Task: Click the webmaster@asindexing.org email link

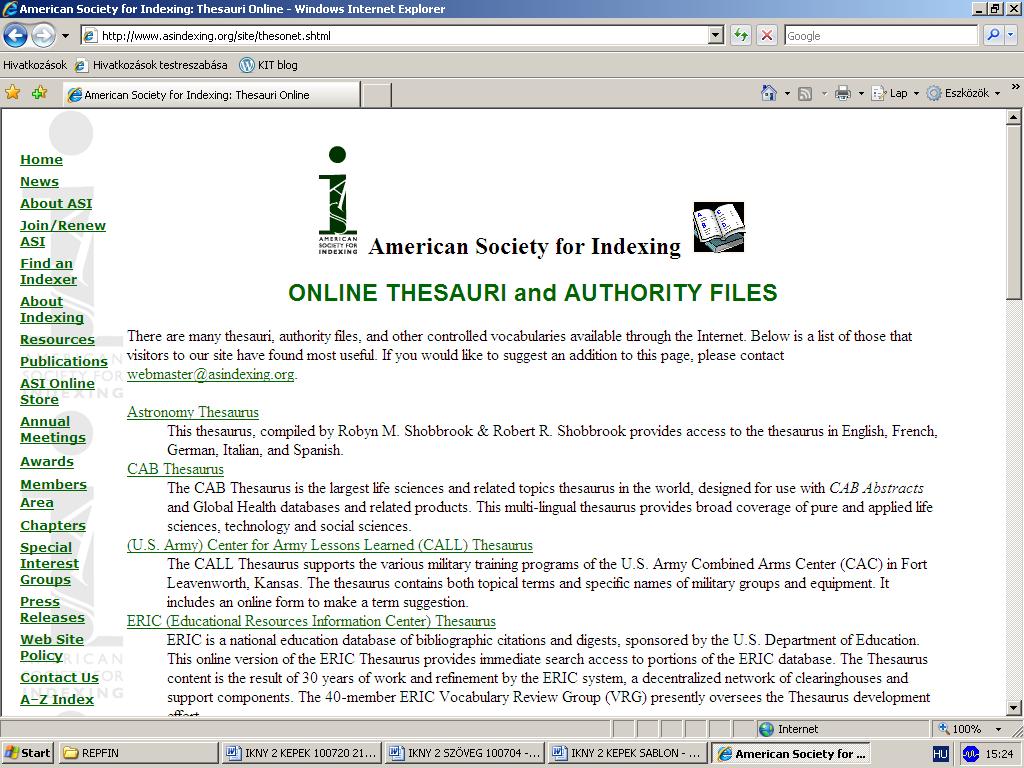Action: (210, 374)
